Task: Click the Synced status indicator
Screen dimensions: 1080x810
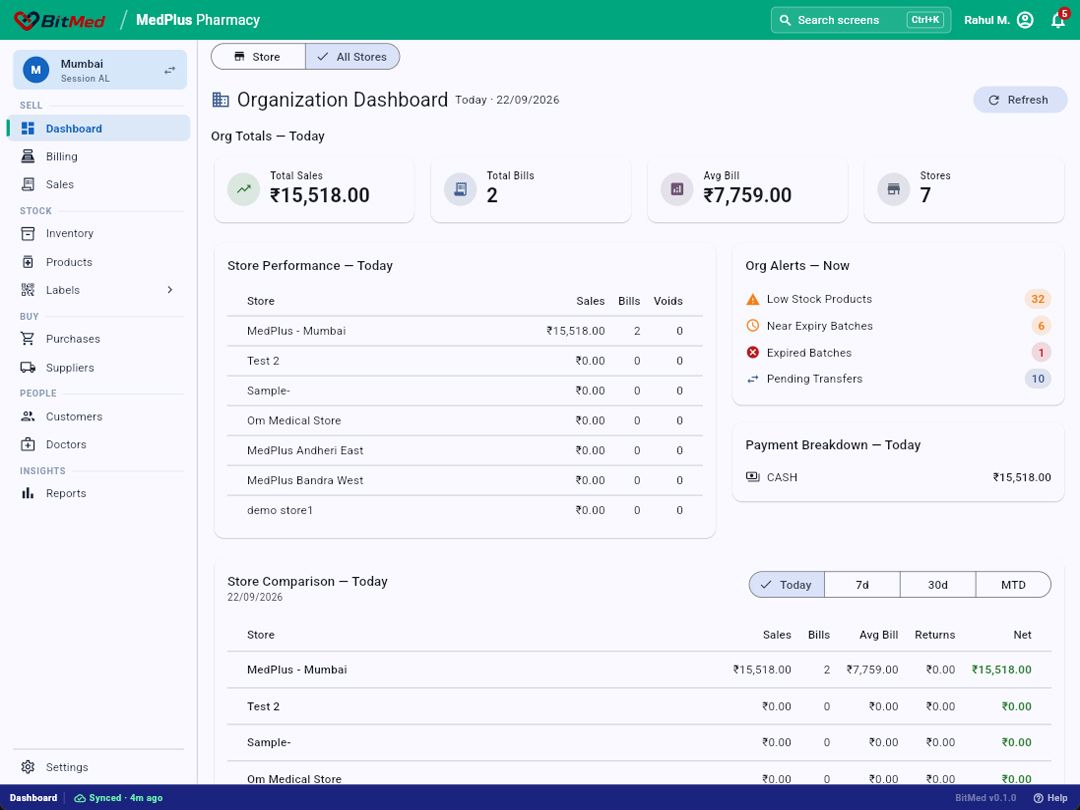Action: [118, 798]
